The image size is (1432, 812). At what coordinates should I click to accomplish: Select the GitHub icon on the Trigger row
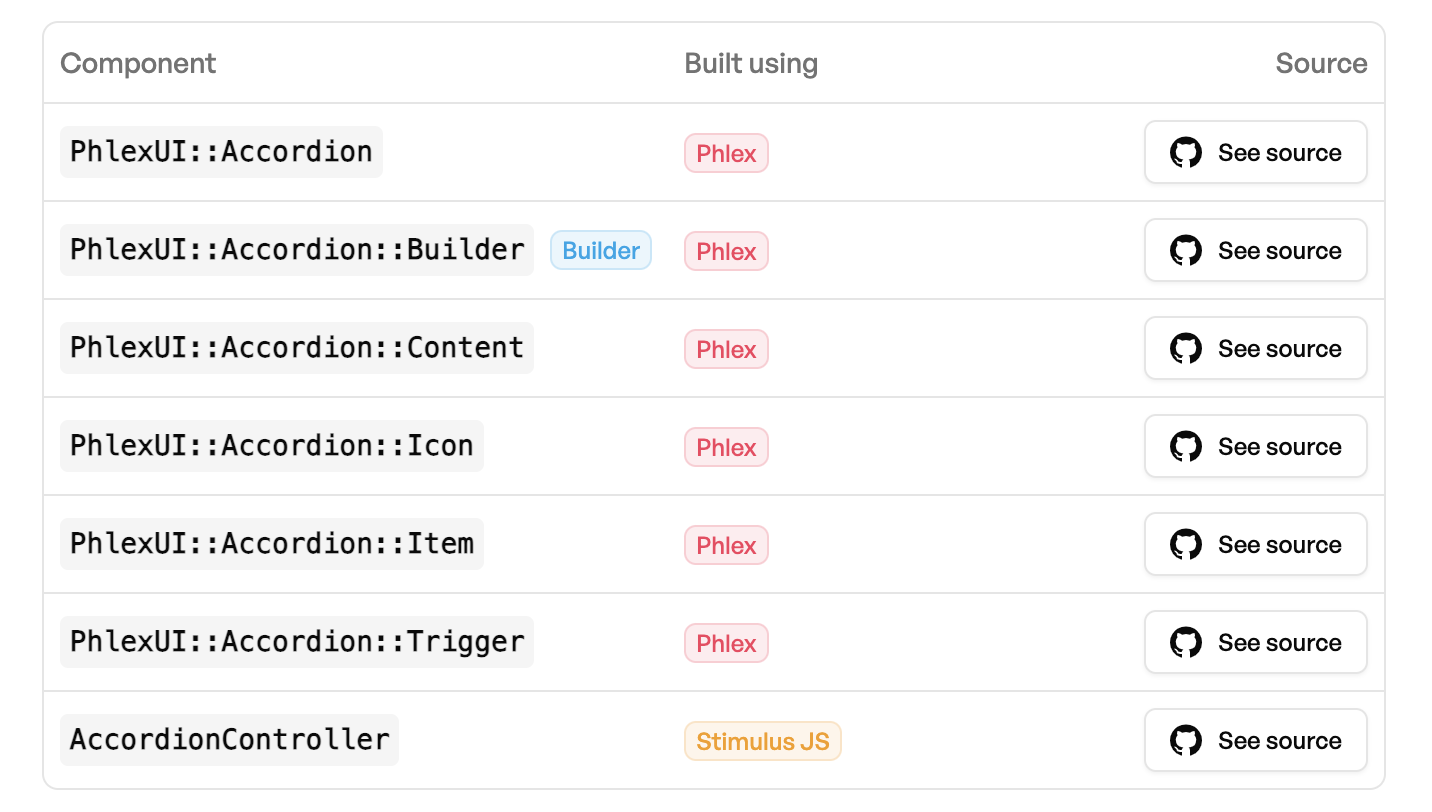click(1185, 642)
